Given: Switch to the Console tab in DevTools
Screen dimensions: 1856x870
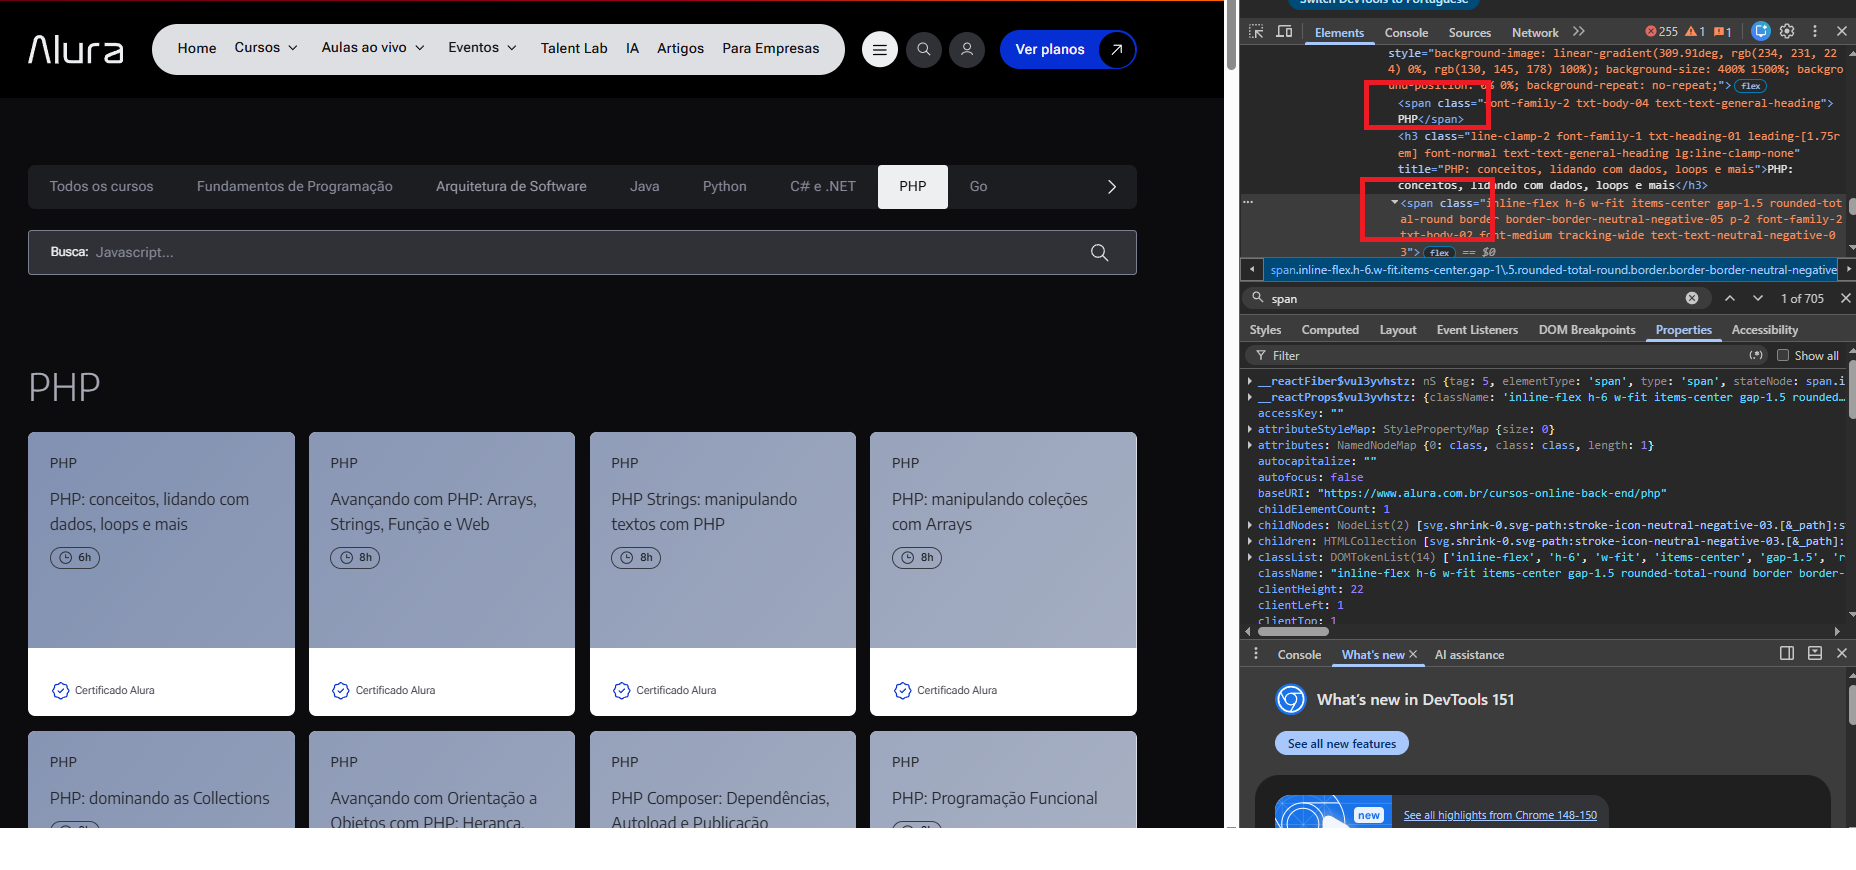Looking at the screenshot, I should click(1406, 33).
